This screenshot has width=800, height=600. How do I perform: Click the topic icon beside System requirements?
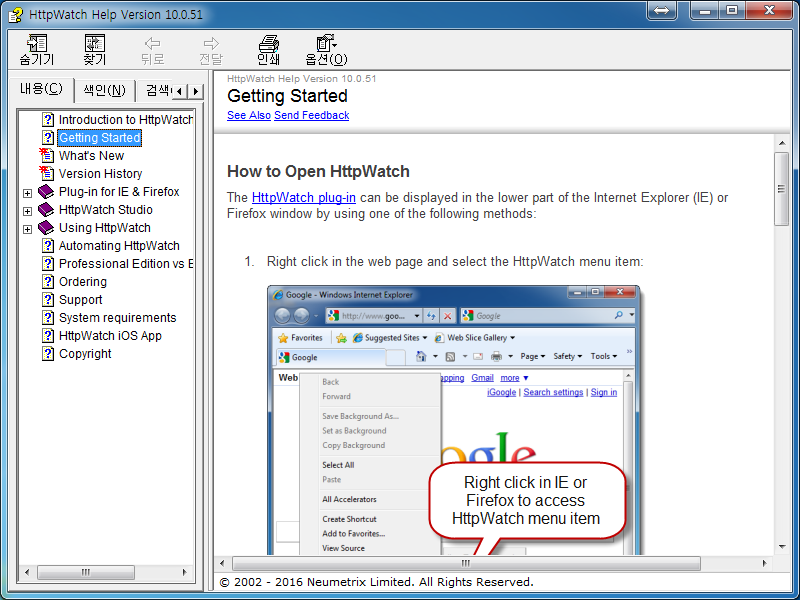point(47,317)
